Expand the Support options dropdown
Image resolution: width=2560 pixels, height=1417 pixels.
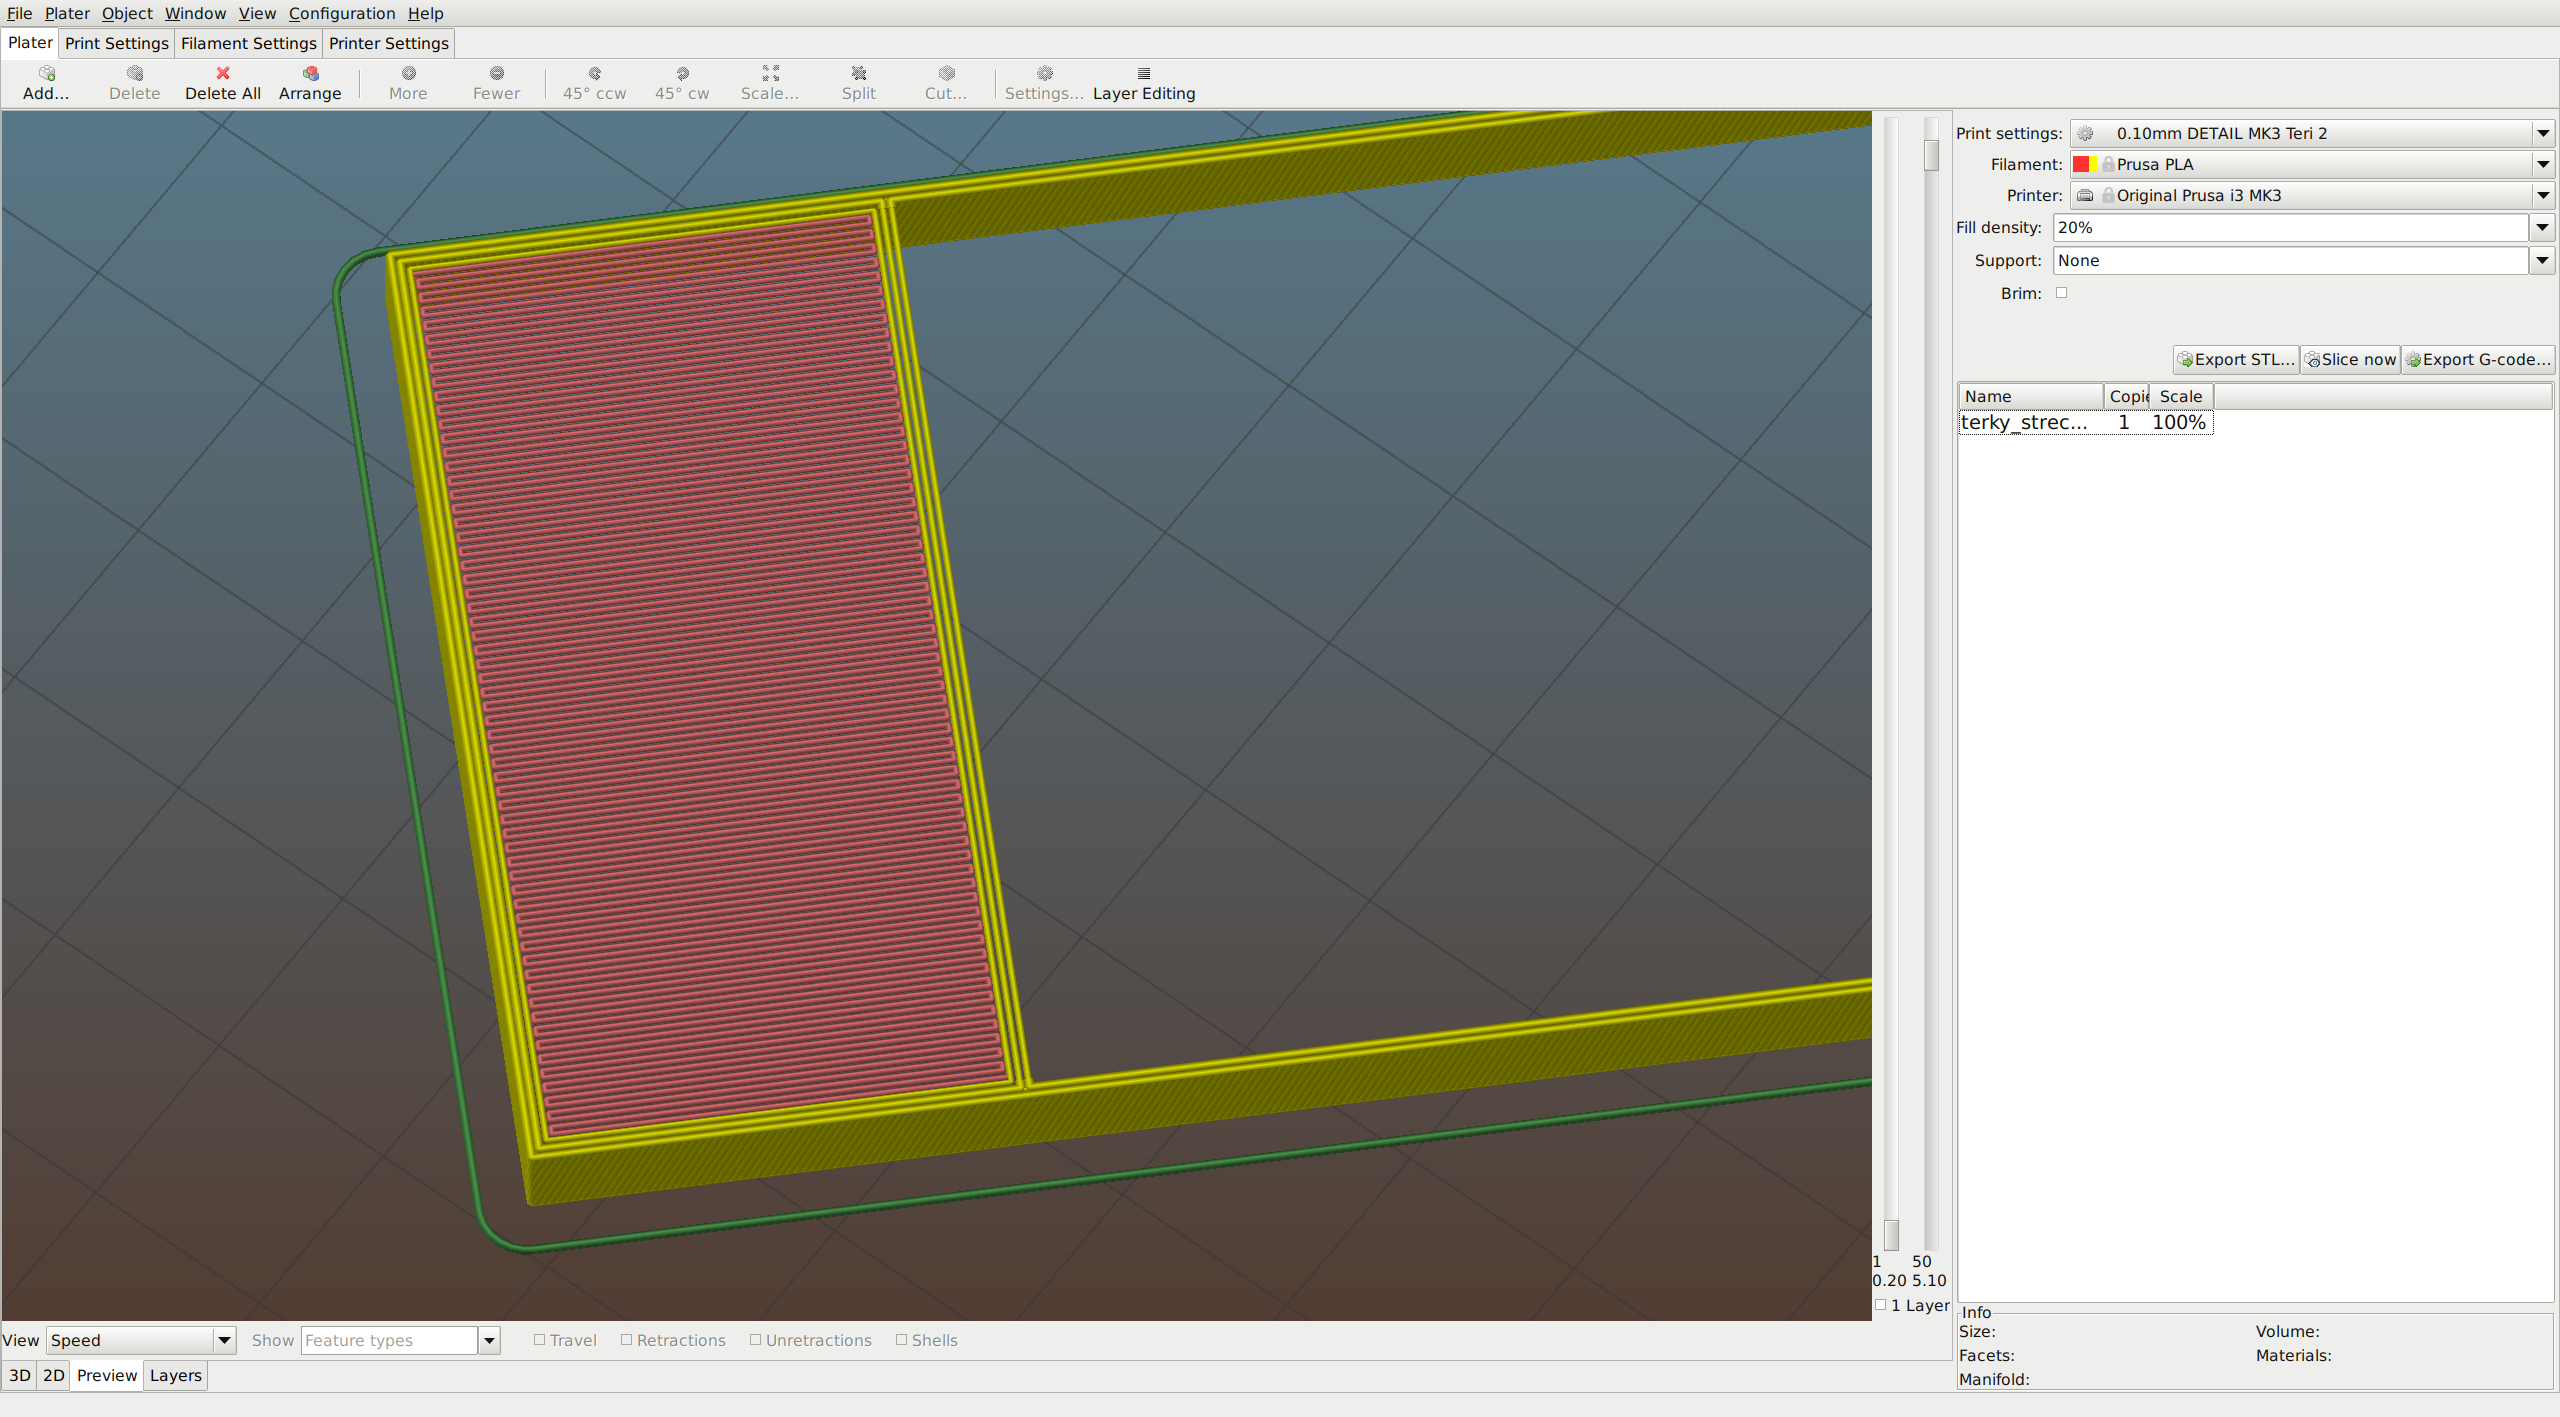[2542, 260]
